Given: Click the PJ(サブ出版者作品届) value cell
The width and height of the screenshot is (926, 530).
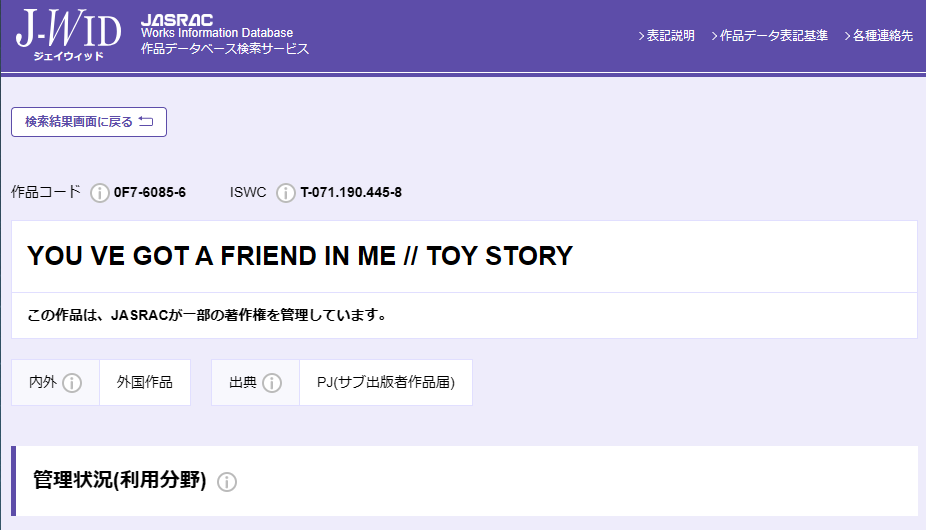Looking at the screenshot, I should click(385, 383).
